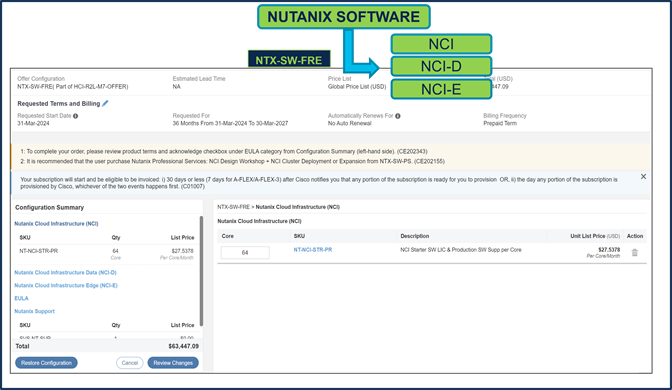Screen dimensions: 672x390
Task: Click 'Global Price List (USD)' value
Action: 357,87
